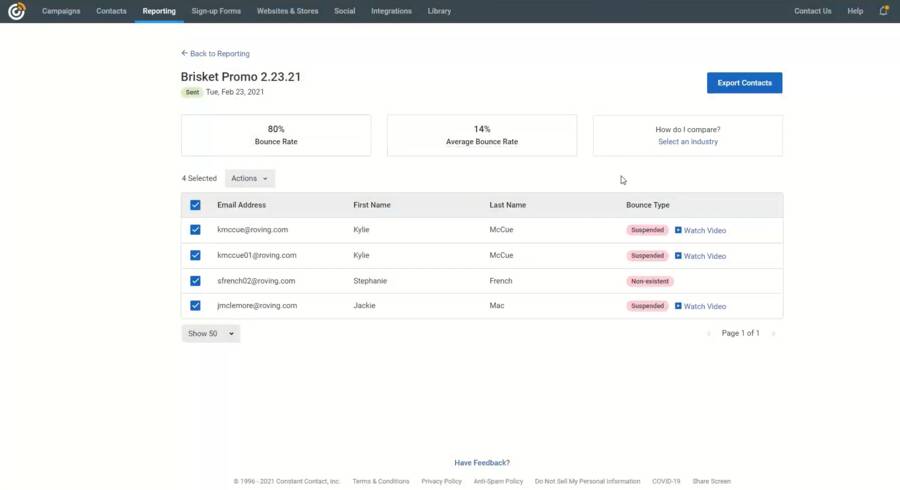Screen dimensions: 900x490
Task: Click the video icon in jmclemore@roving.com row
Action: click(678, 306)
